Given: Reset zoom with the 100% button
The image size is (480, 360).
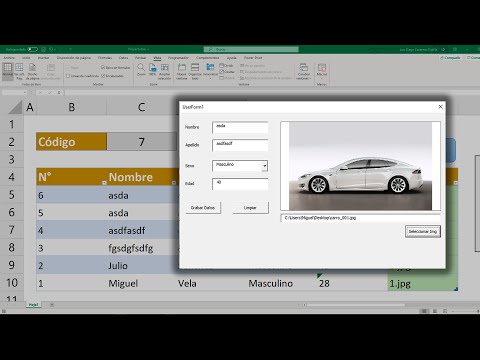Looking at the screenshot, I should (x=152, y=69).
